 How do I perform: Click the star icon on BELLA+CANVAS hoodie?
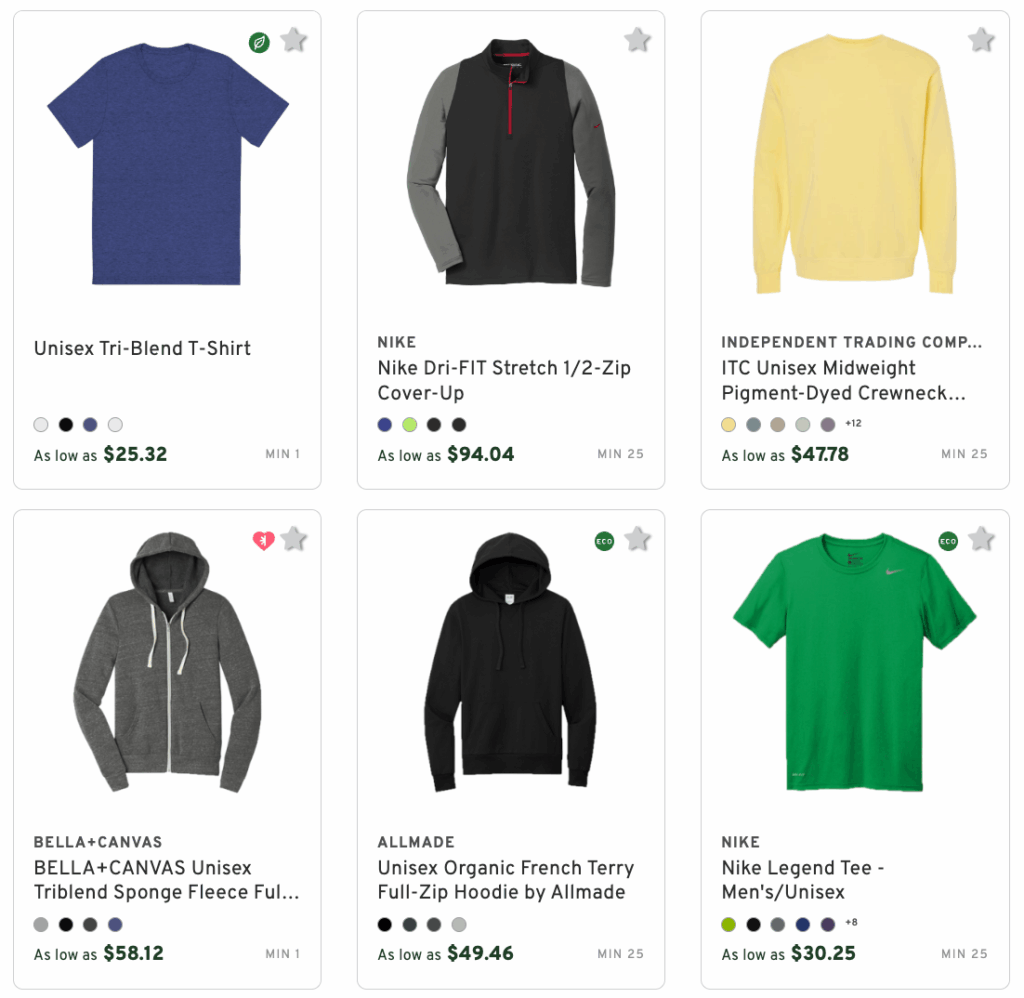coord(293,540)
